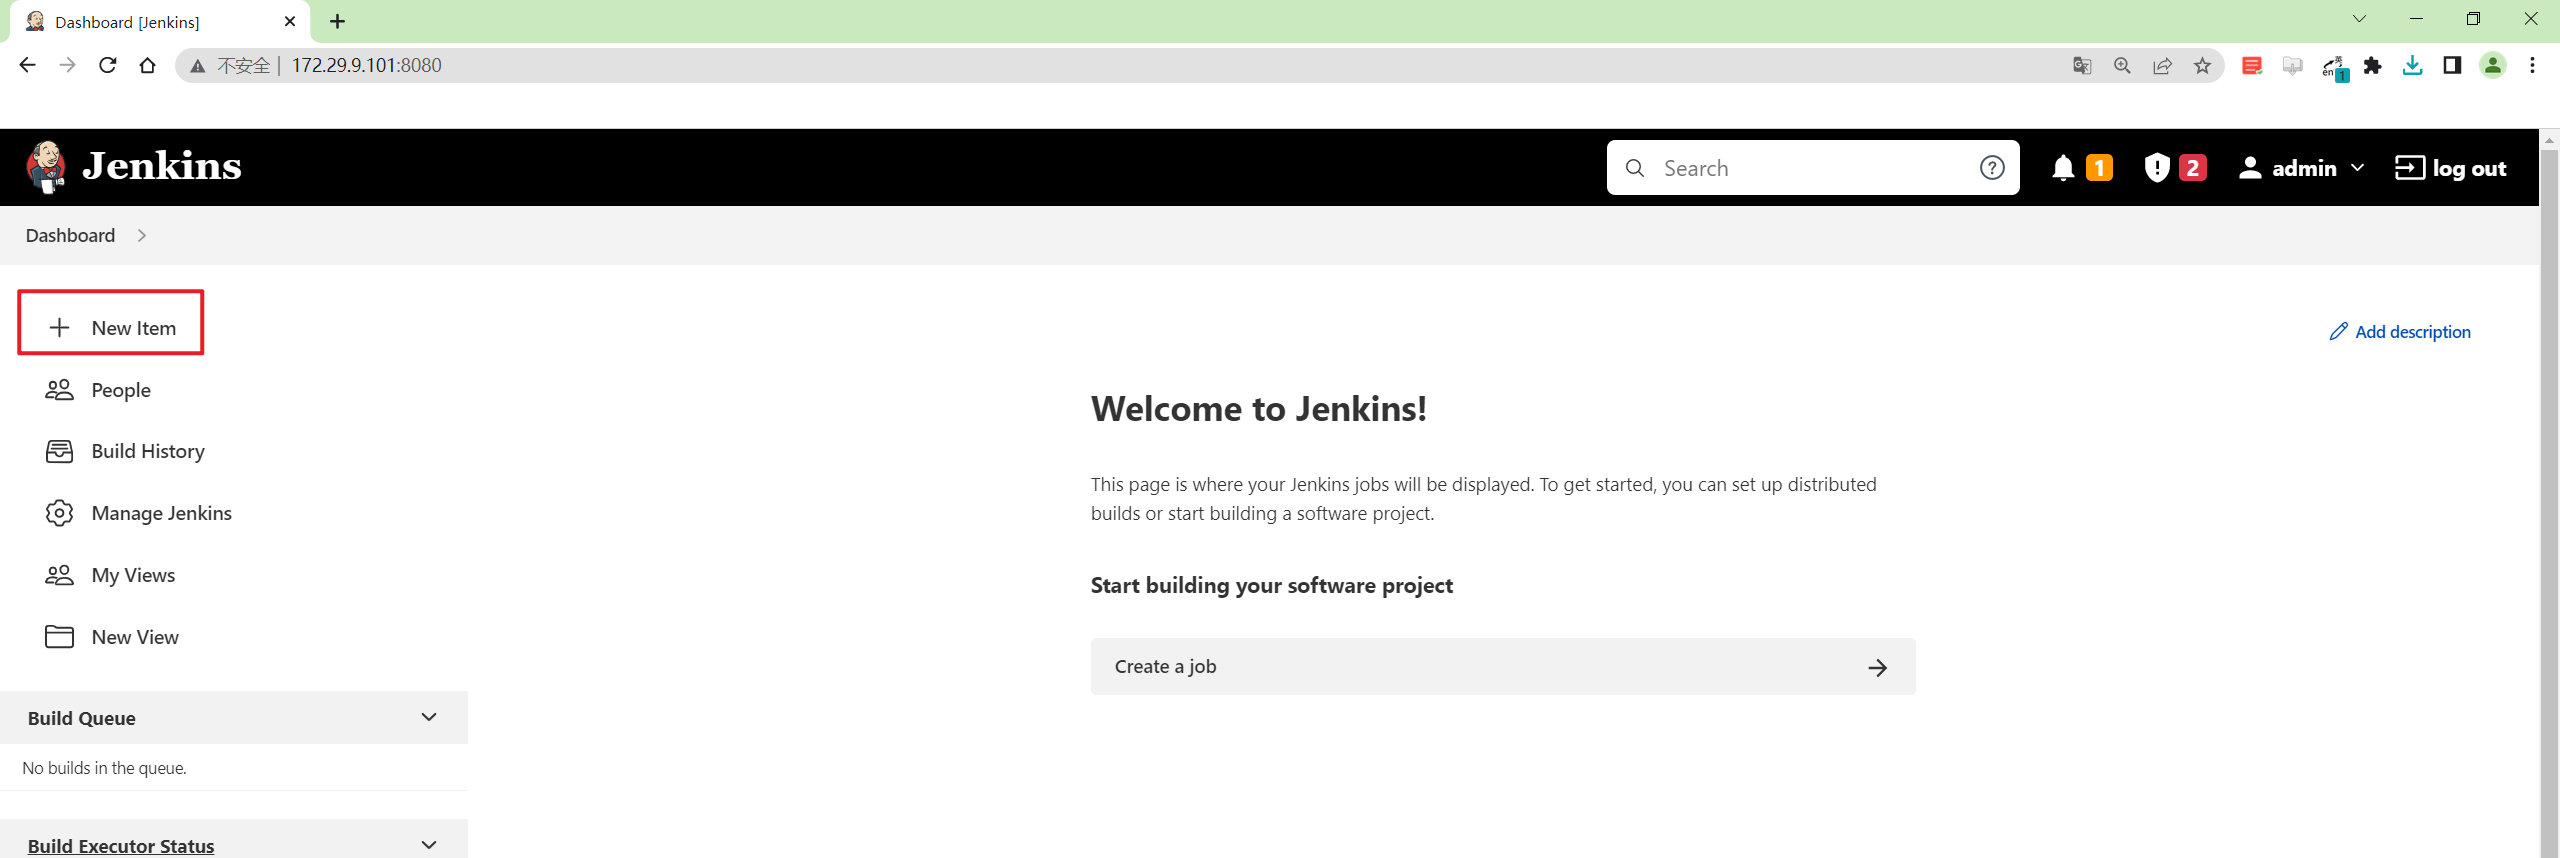Viewport: 2560px width, 858px height.
Task: Click the Jenkins butler logo icon
Action: tap(46, 167)
